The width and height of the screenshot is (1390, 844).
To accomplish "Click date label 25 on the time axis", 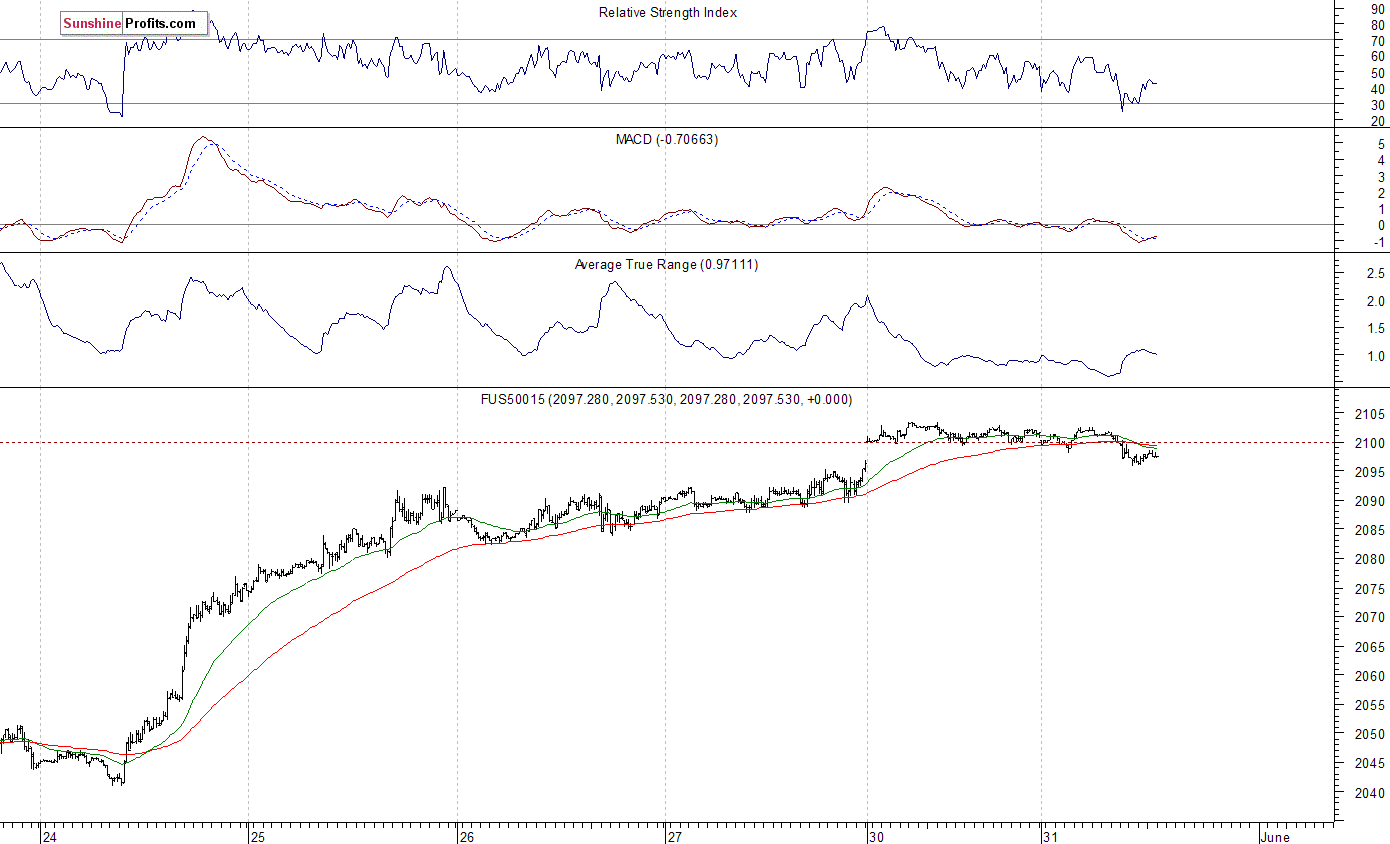I will (258, 836).
